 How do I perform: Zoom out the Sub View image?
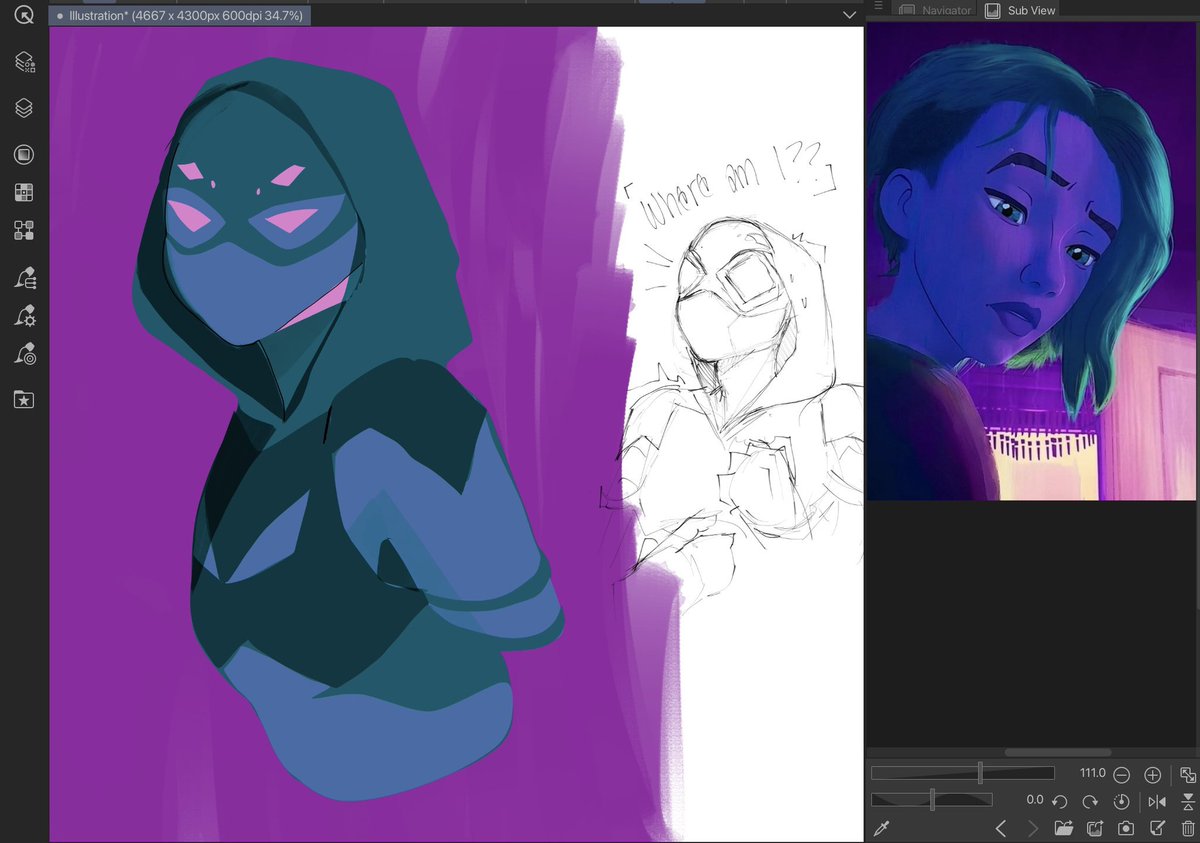click(1122, 775)
